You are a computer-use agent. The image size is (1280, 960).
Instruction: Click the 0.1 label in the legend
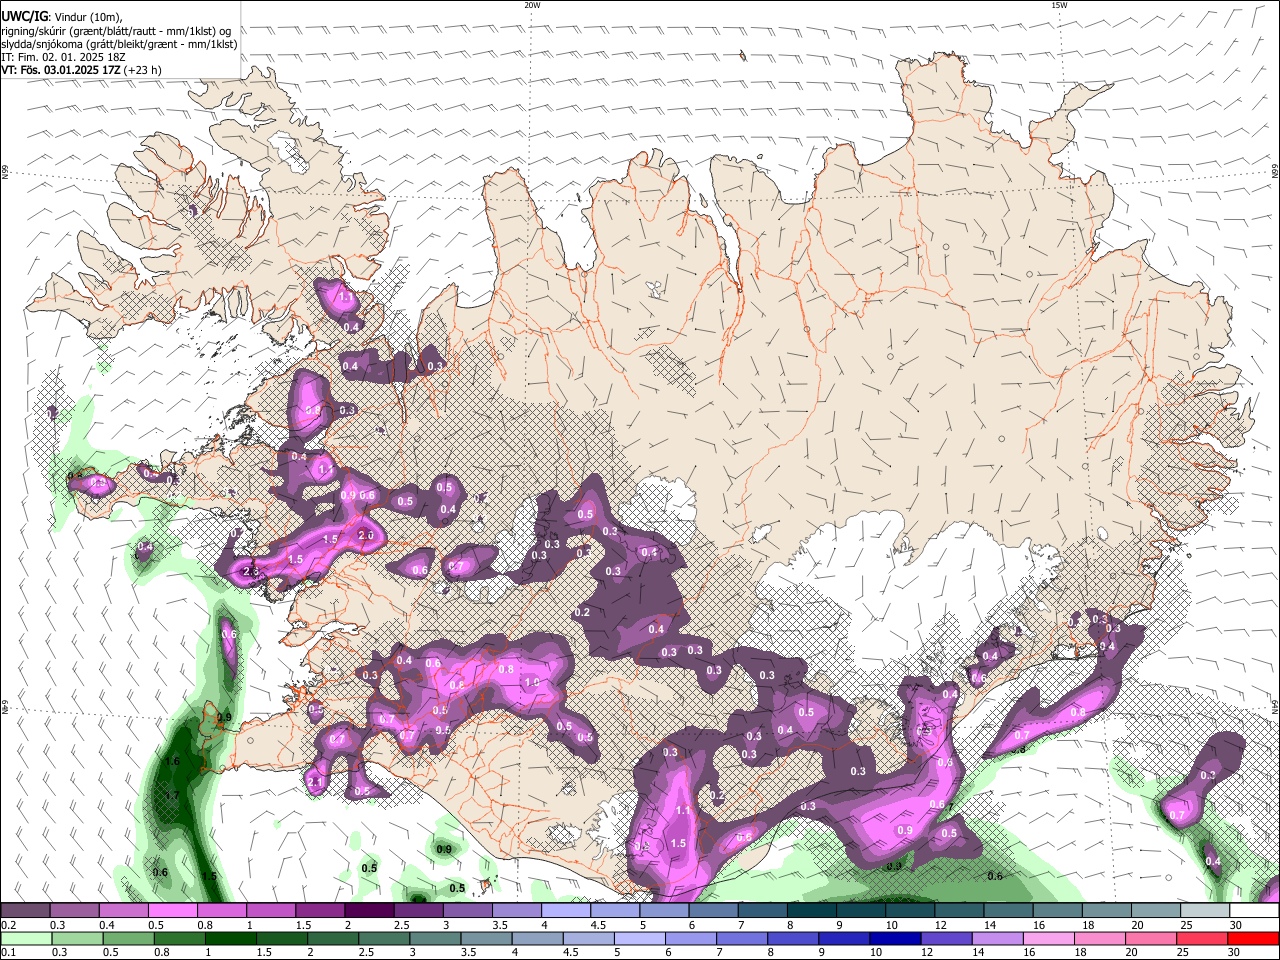[x=8, y=953]
